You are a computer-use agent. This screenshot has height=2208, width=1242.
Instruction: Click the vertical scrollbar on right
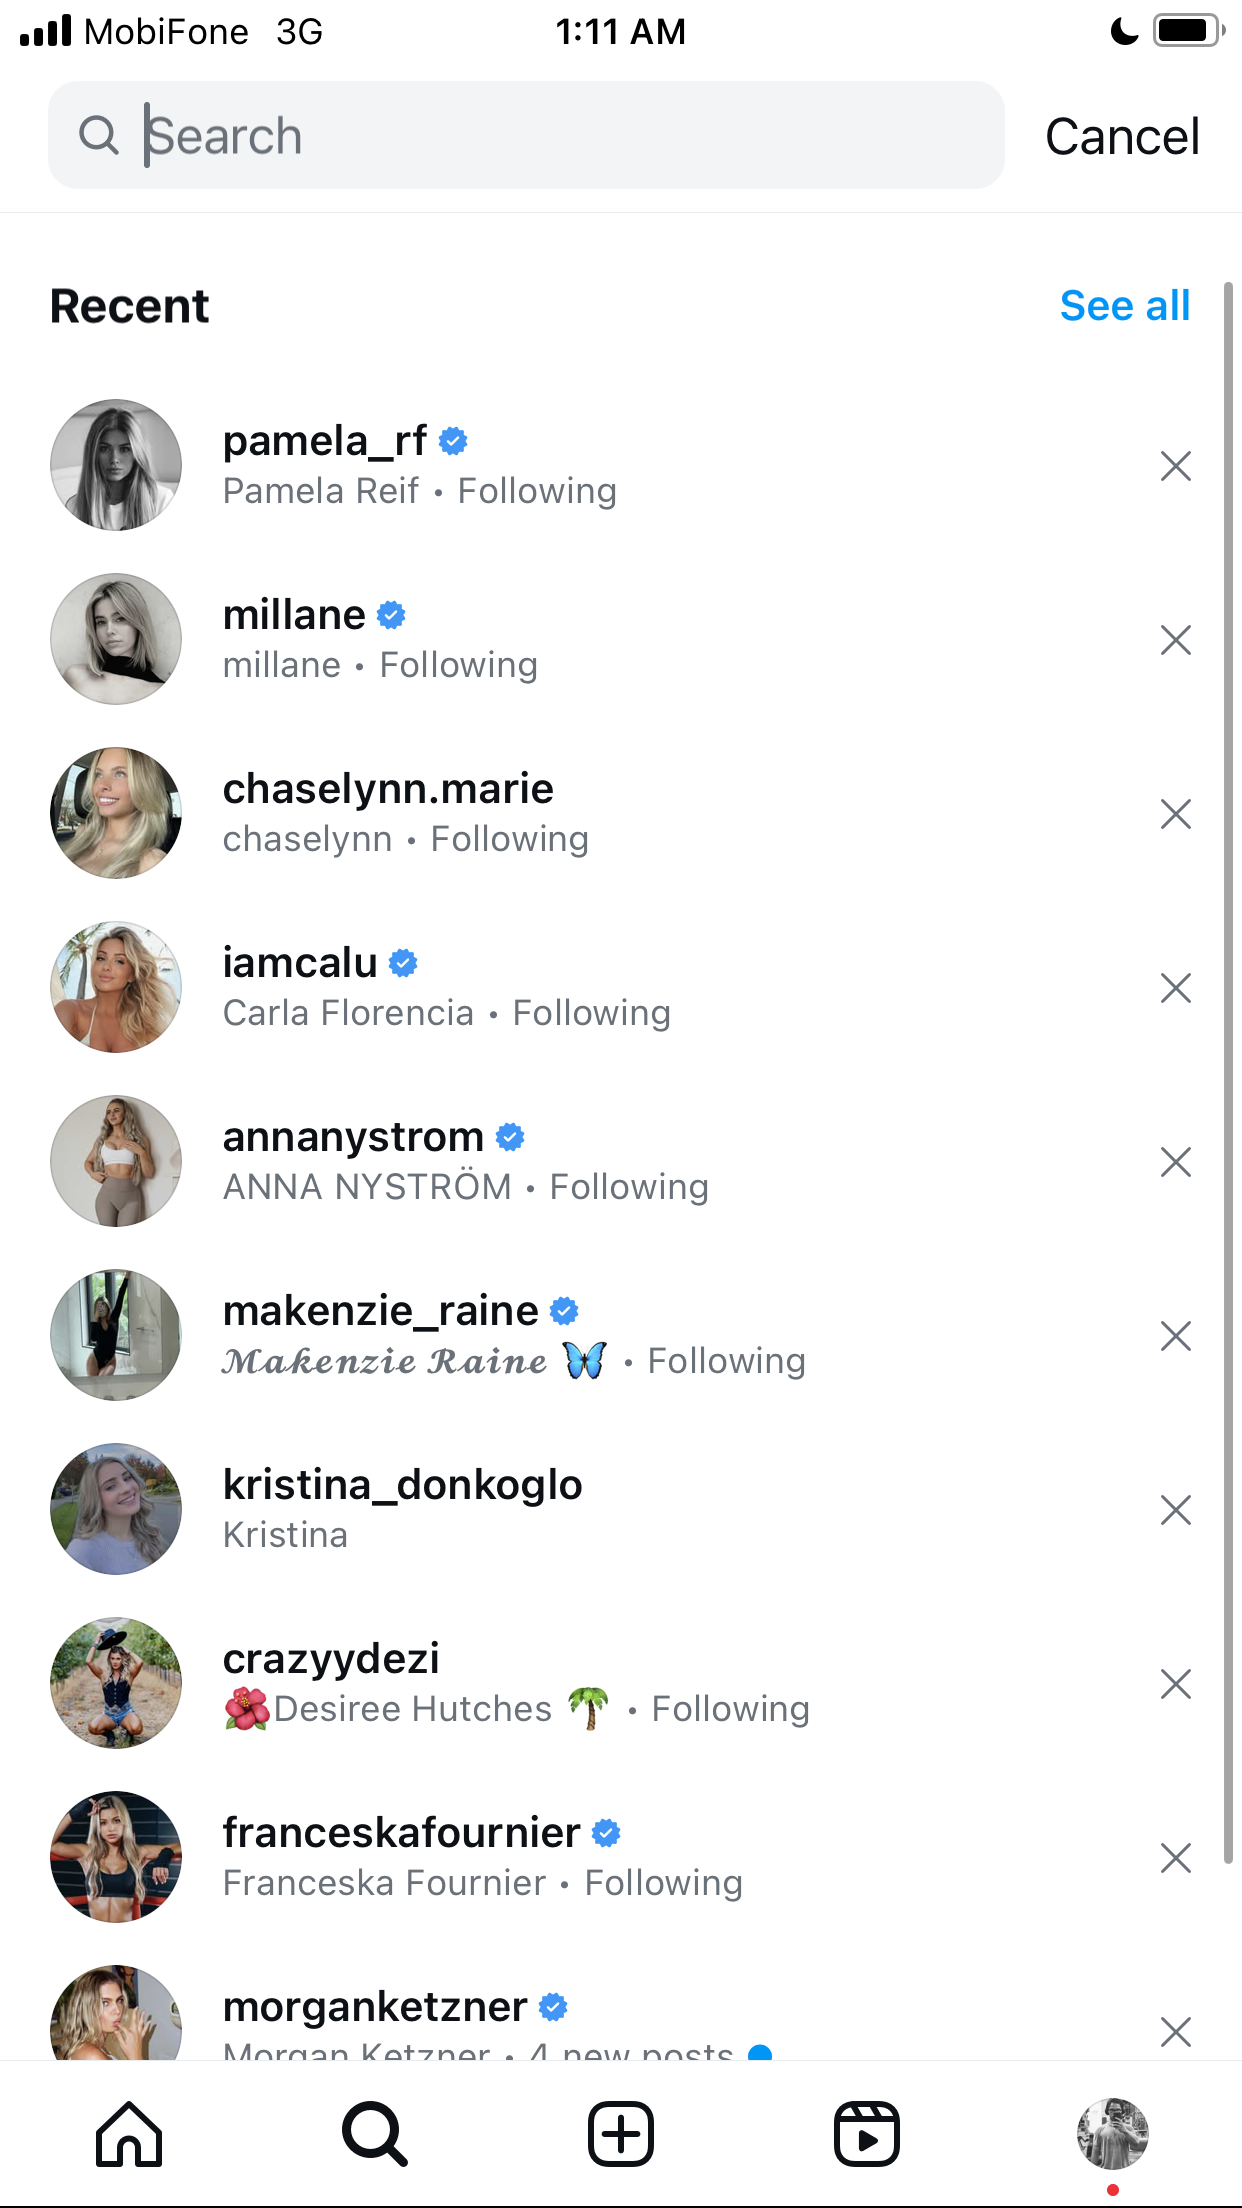coord(1229,1073)
